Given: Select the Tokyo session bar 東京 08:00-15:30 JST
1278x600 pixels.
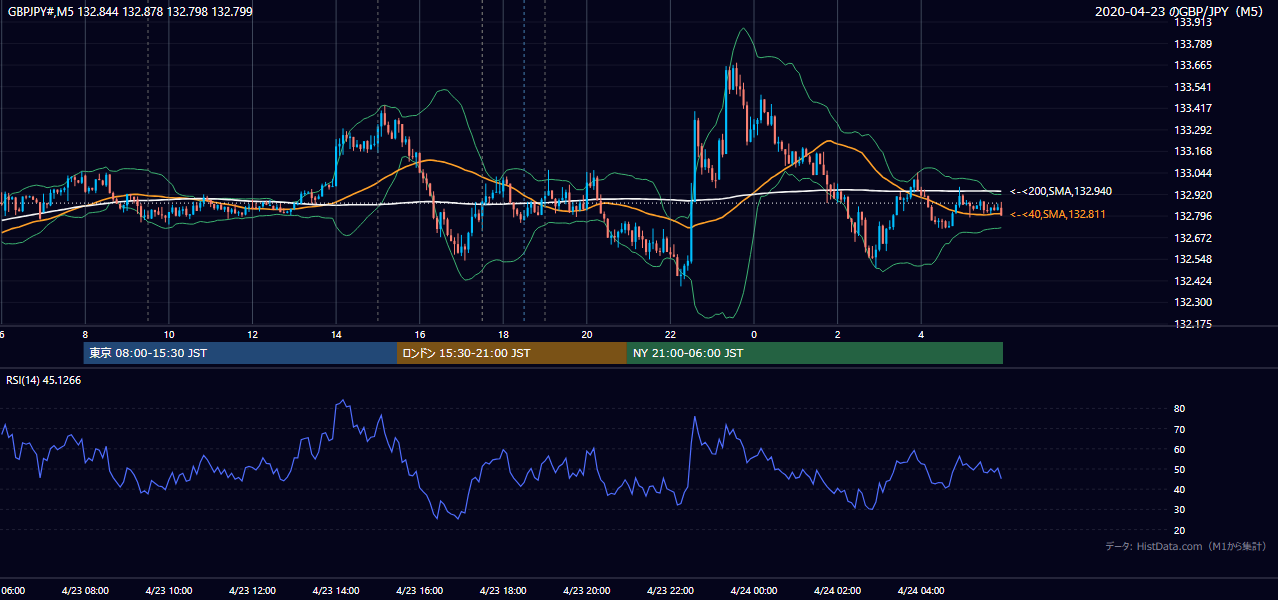Looking at the screenshot, I should (240, 353).
